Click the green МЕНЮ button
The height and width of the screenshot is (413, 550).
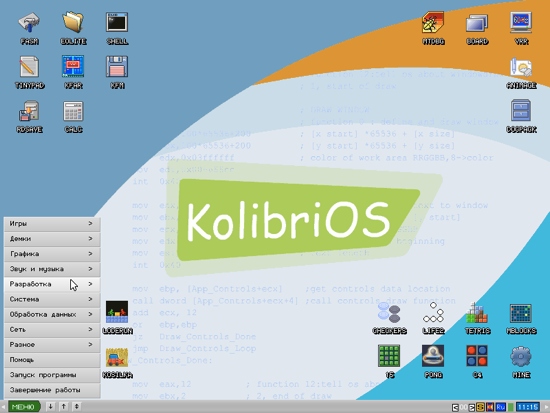24,407
